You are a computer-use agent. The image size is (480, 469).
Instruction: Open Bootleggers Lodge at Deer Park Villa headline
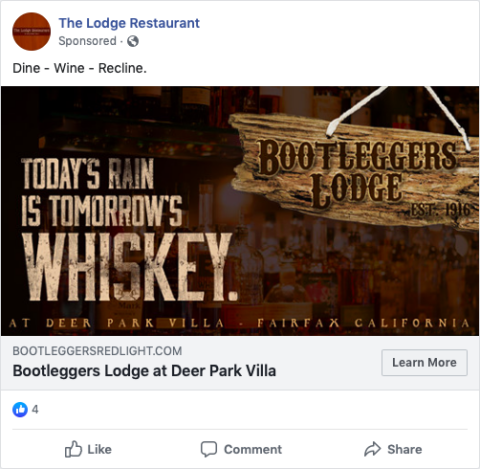(144, 371)
